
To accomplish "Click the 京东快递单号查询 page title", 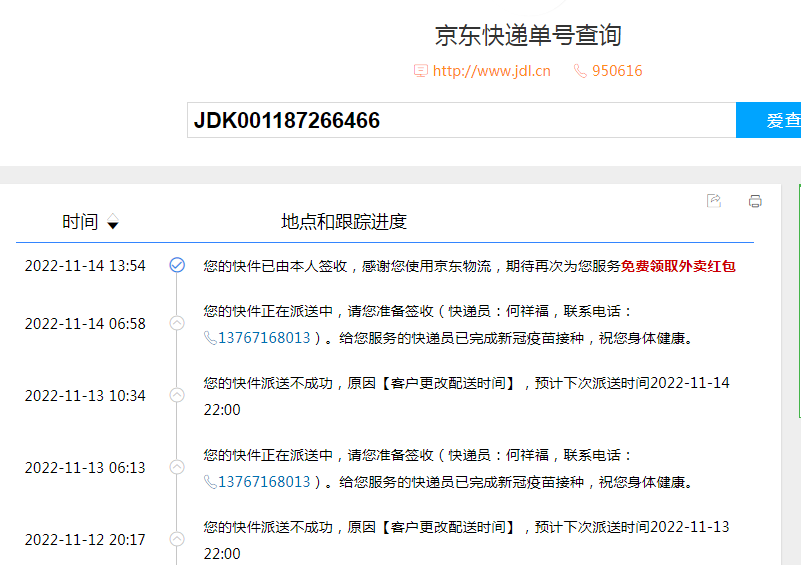I will 528,35.
